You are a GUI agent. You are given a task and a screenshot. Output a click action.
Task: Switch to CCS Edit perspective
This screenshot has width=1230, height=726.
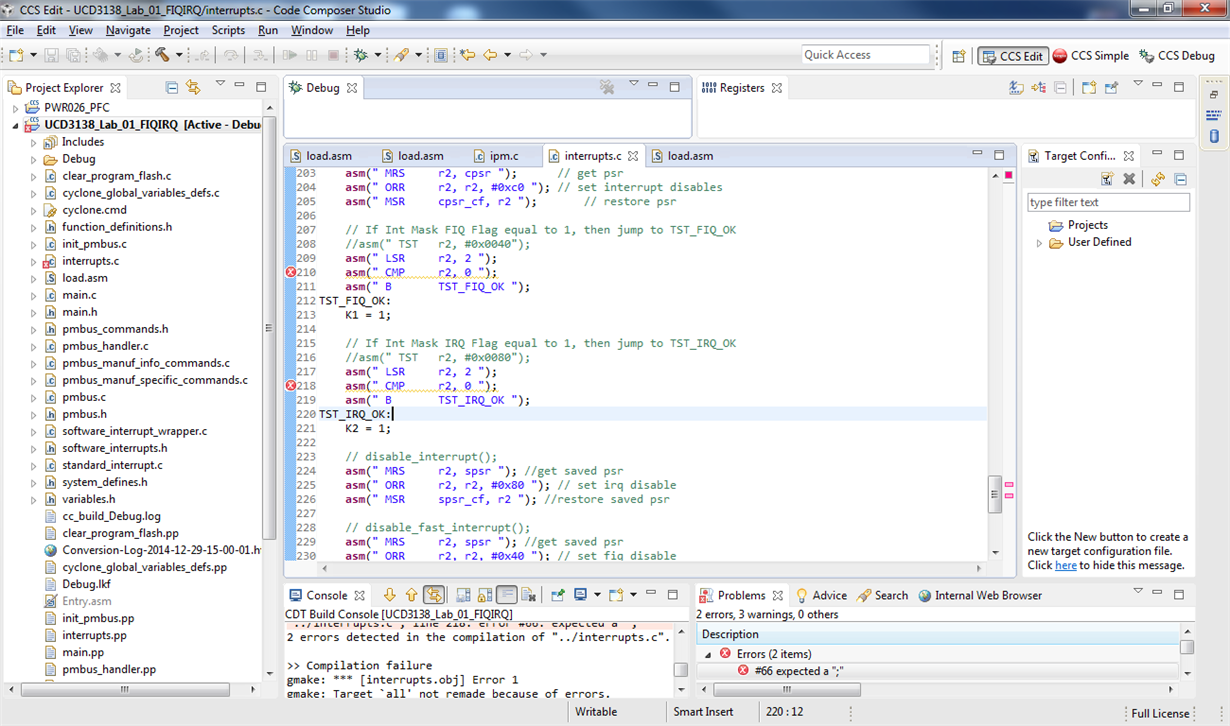pyautogui.click(x=1012, y=56)
